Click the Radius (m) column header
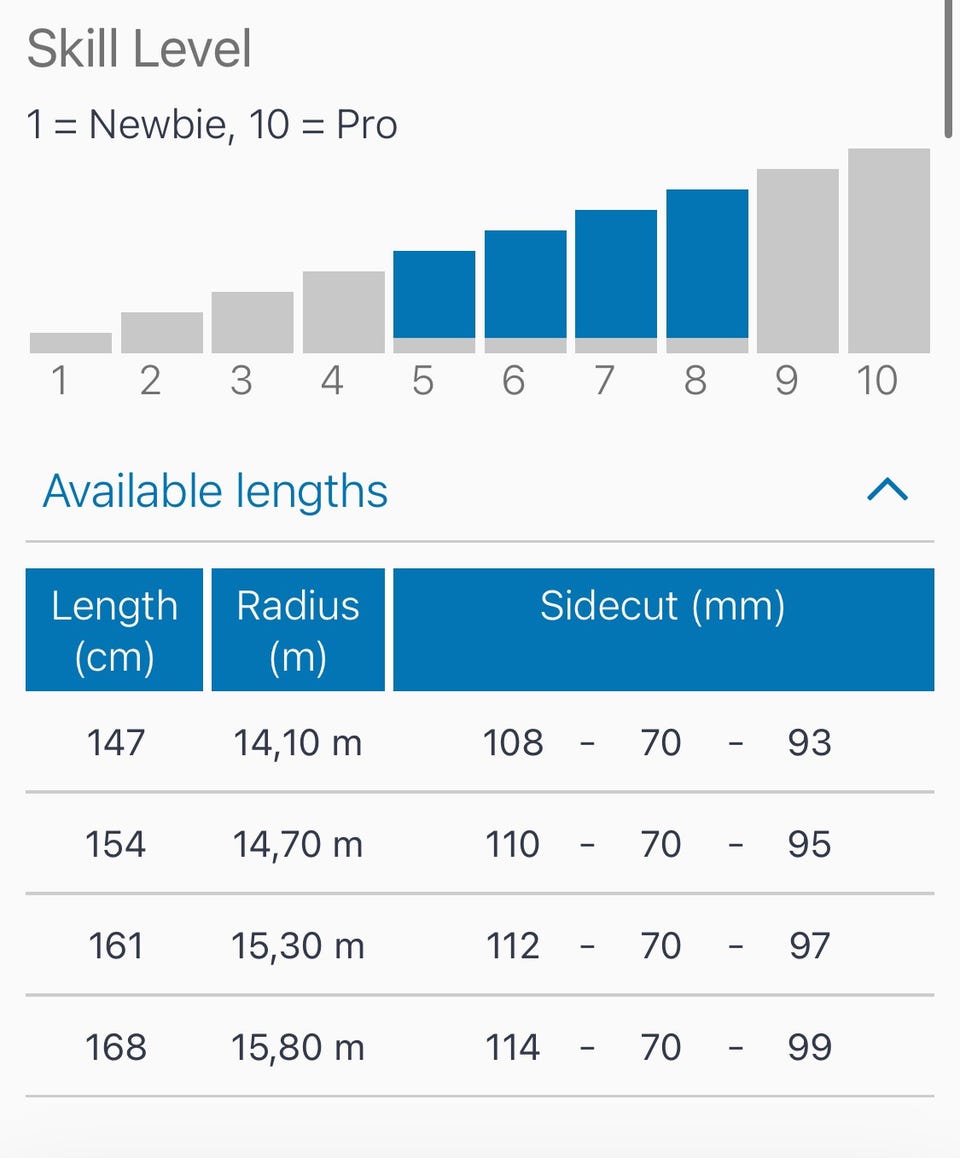The width and height of the screenshot is (960, 1158). tap(298, 630)
